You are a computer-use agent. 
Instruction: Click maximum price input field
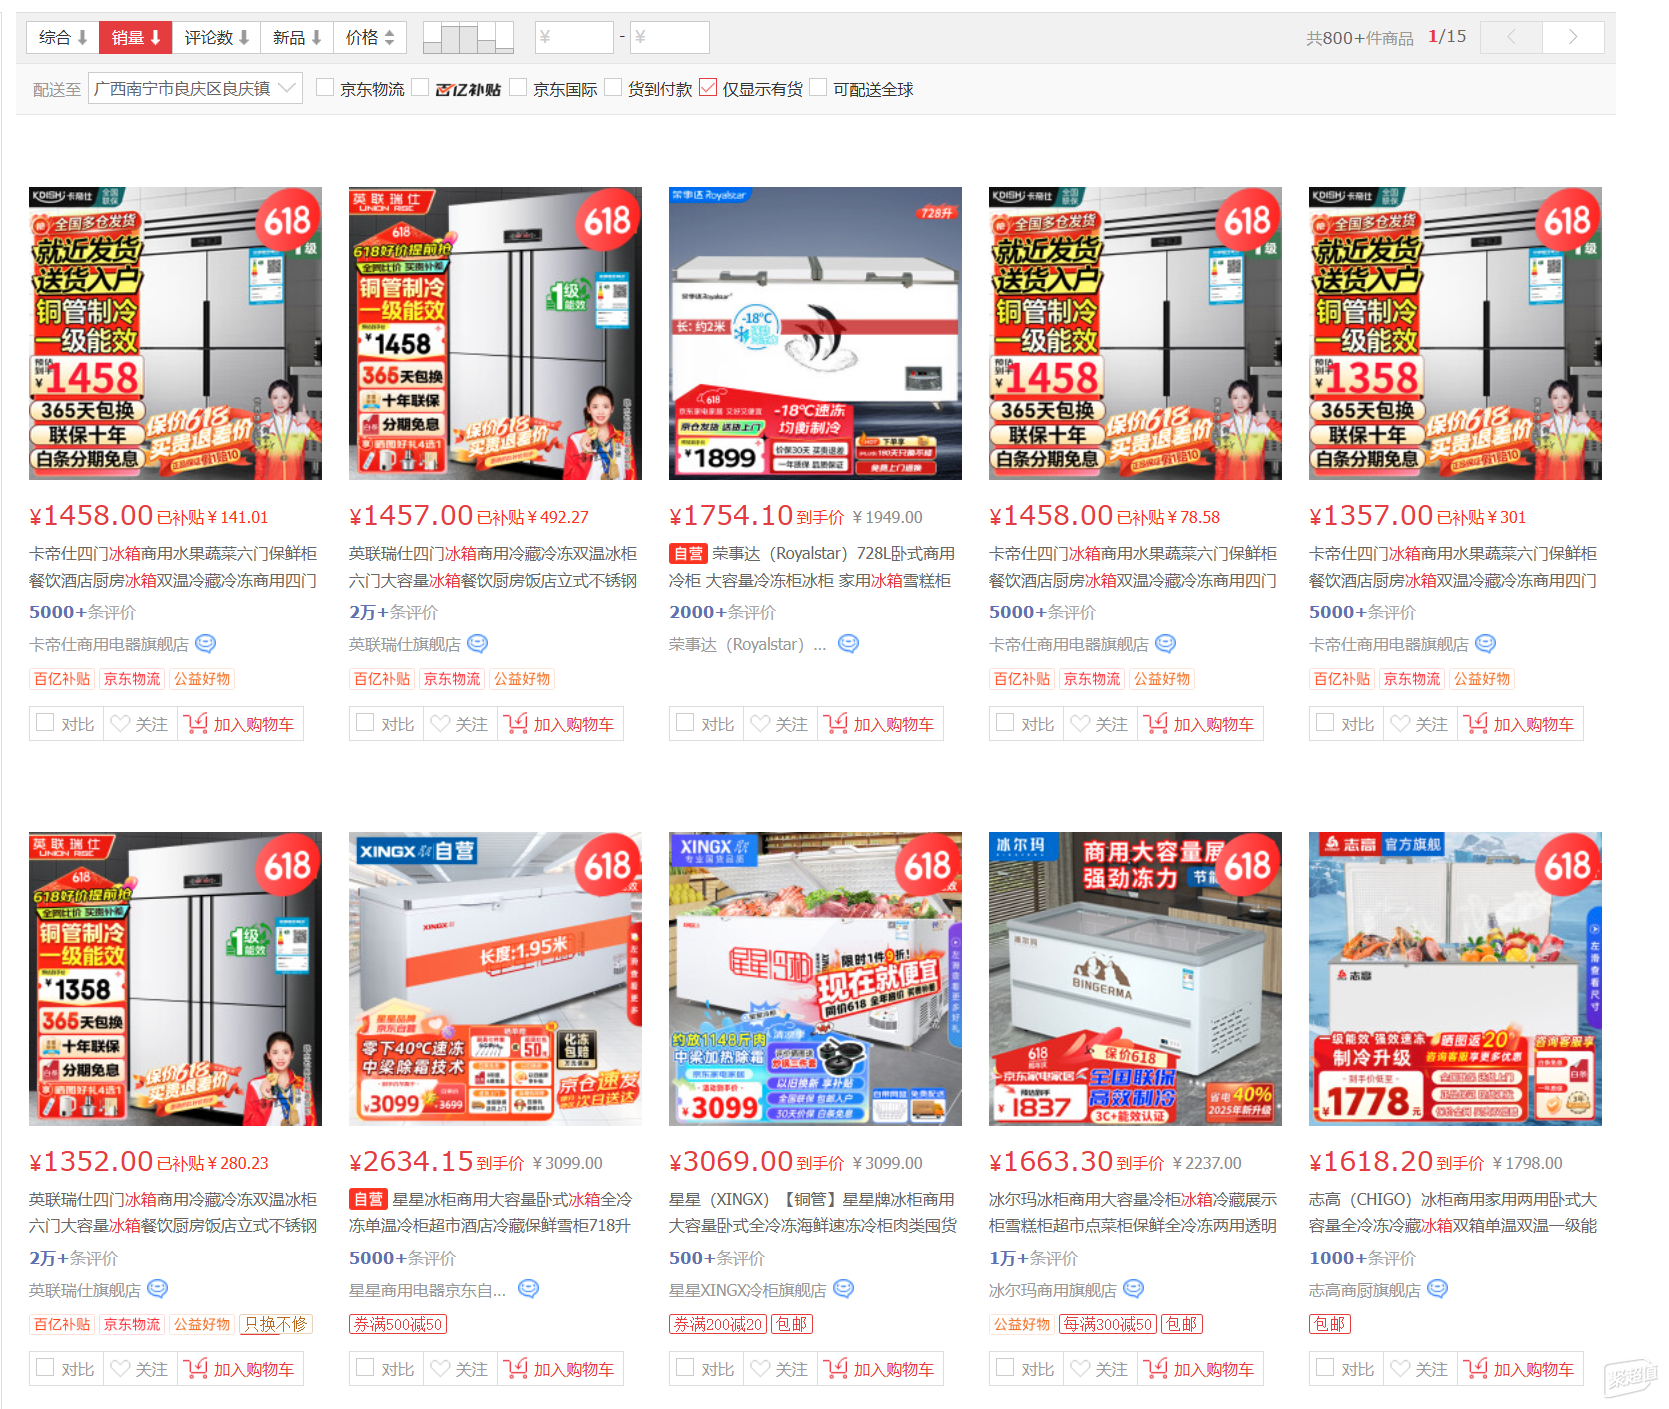pos(670,38)
